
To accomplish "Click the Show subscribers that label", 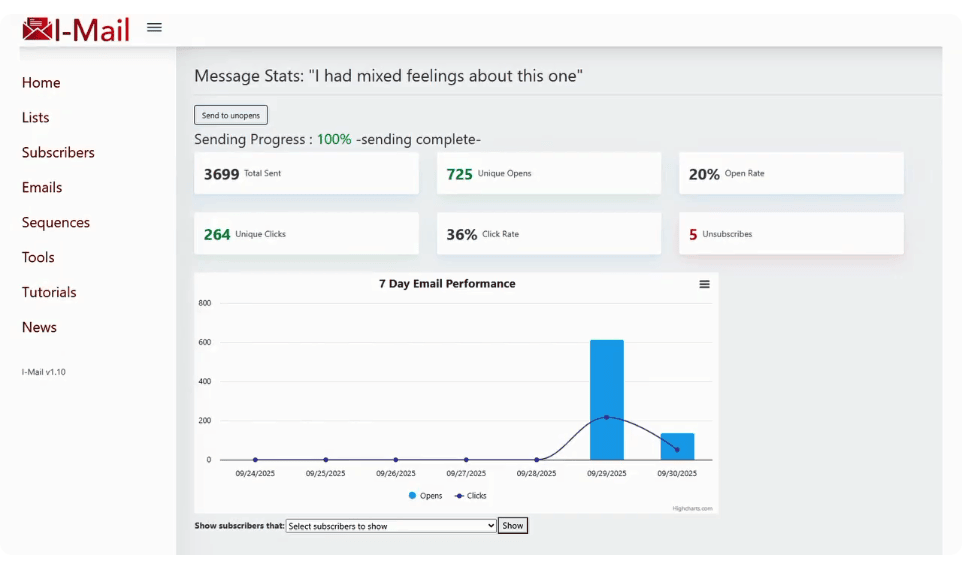I will tap(239, 526).
